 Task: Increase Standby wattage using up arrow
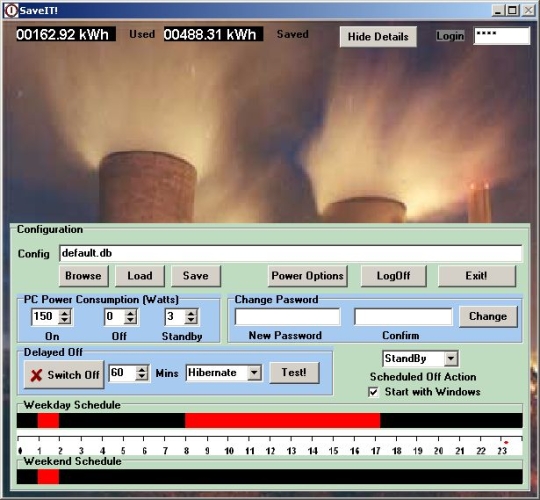click(191, 313)
